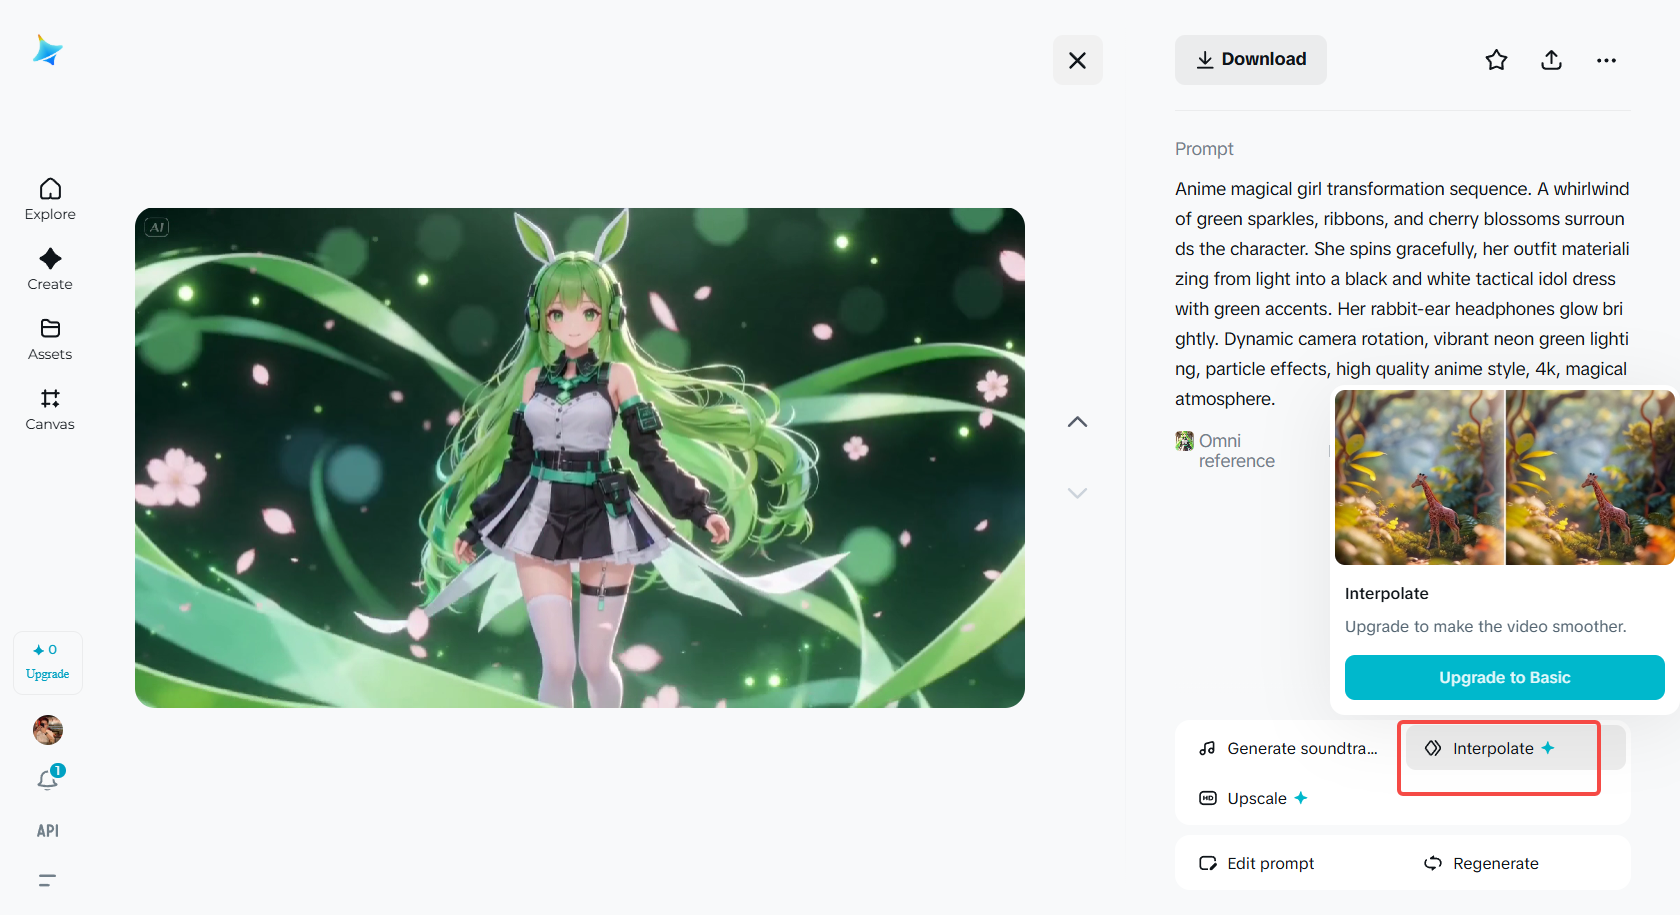This screenshot has height=915, width=1680.
Task: Open the API section in the sidebar
Action: [47, 830]
